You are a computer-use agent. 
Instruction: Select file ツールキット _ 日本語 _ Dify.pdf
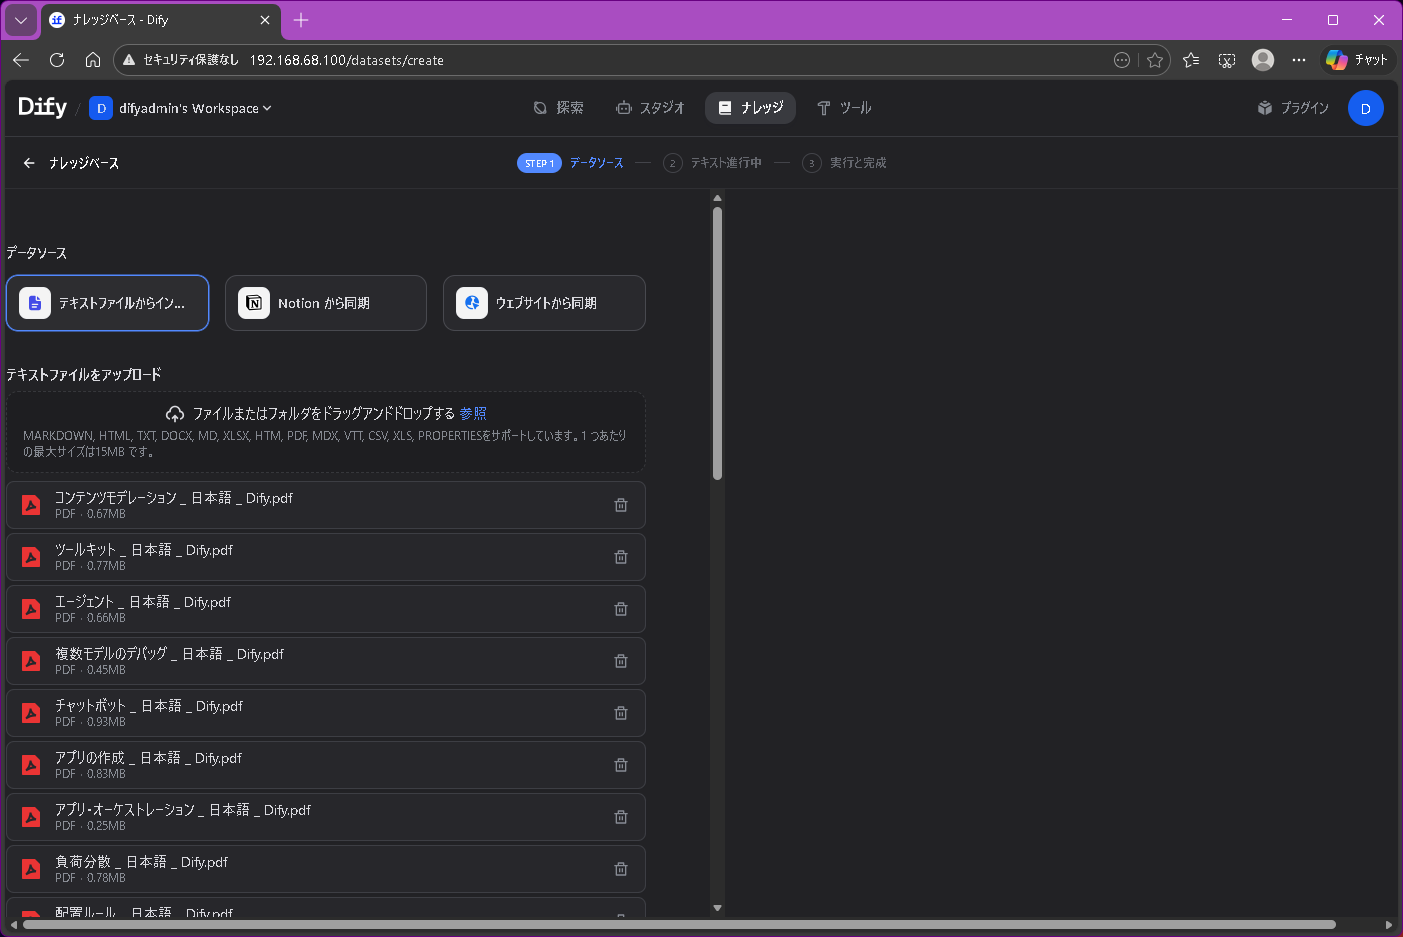pos(326,557)
